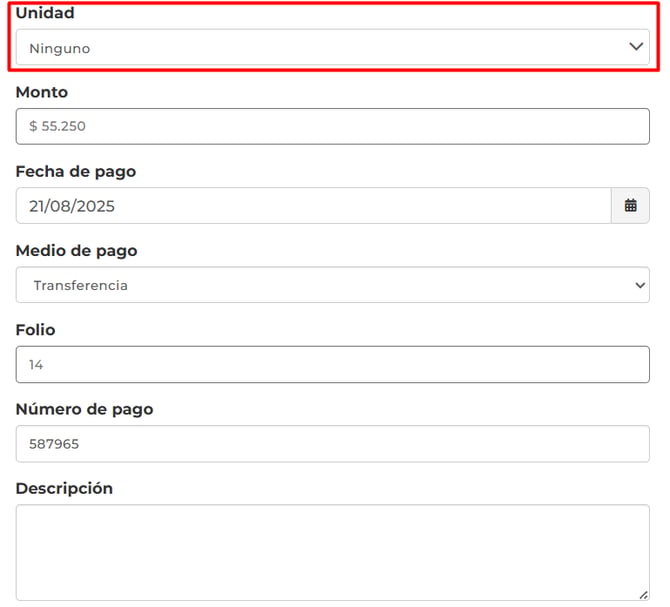
Task: Click the Unidad field label
Action: pyautogui.click(x=45, y=13)
